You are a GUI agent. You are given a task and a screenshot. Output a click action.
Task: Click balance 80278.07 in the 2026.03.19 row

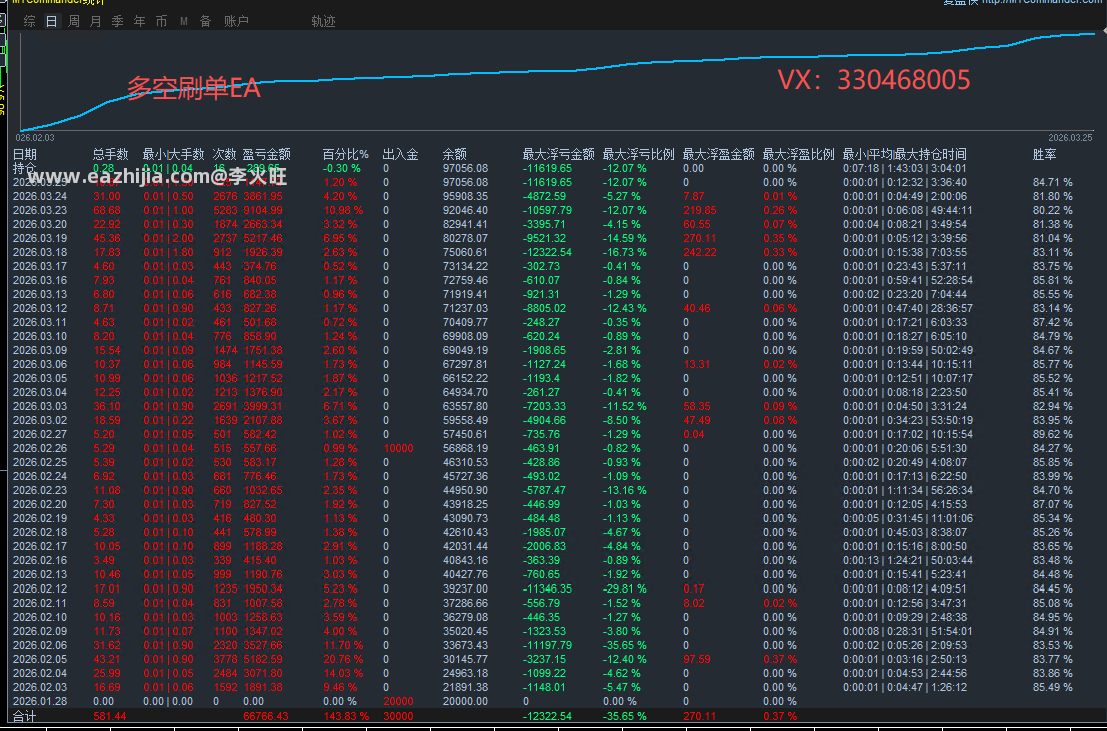pos(465,239)
